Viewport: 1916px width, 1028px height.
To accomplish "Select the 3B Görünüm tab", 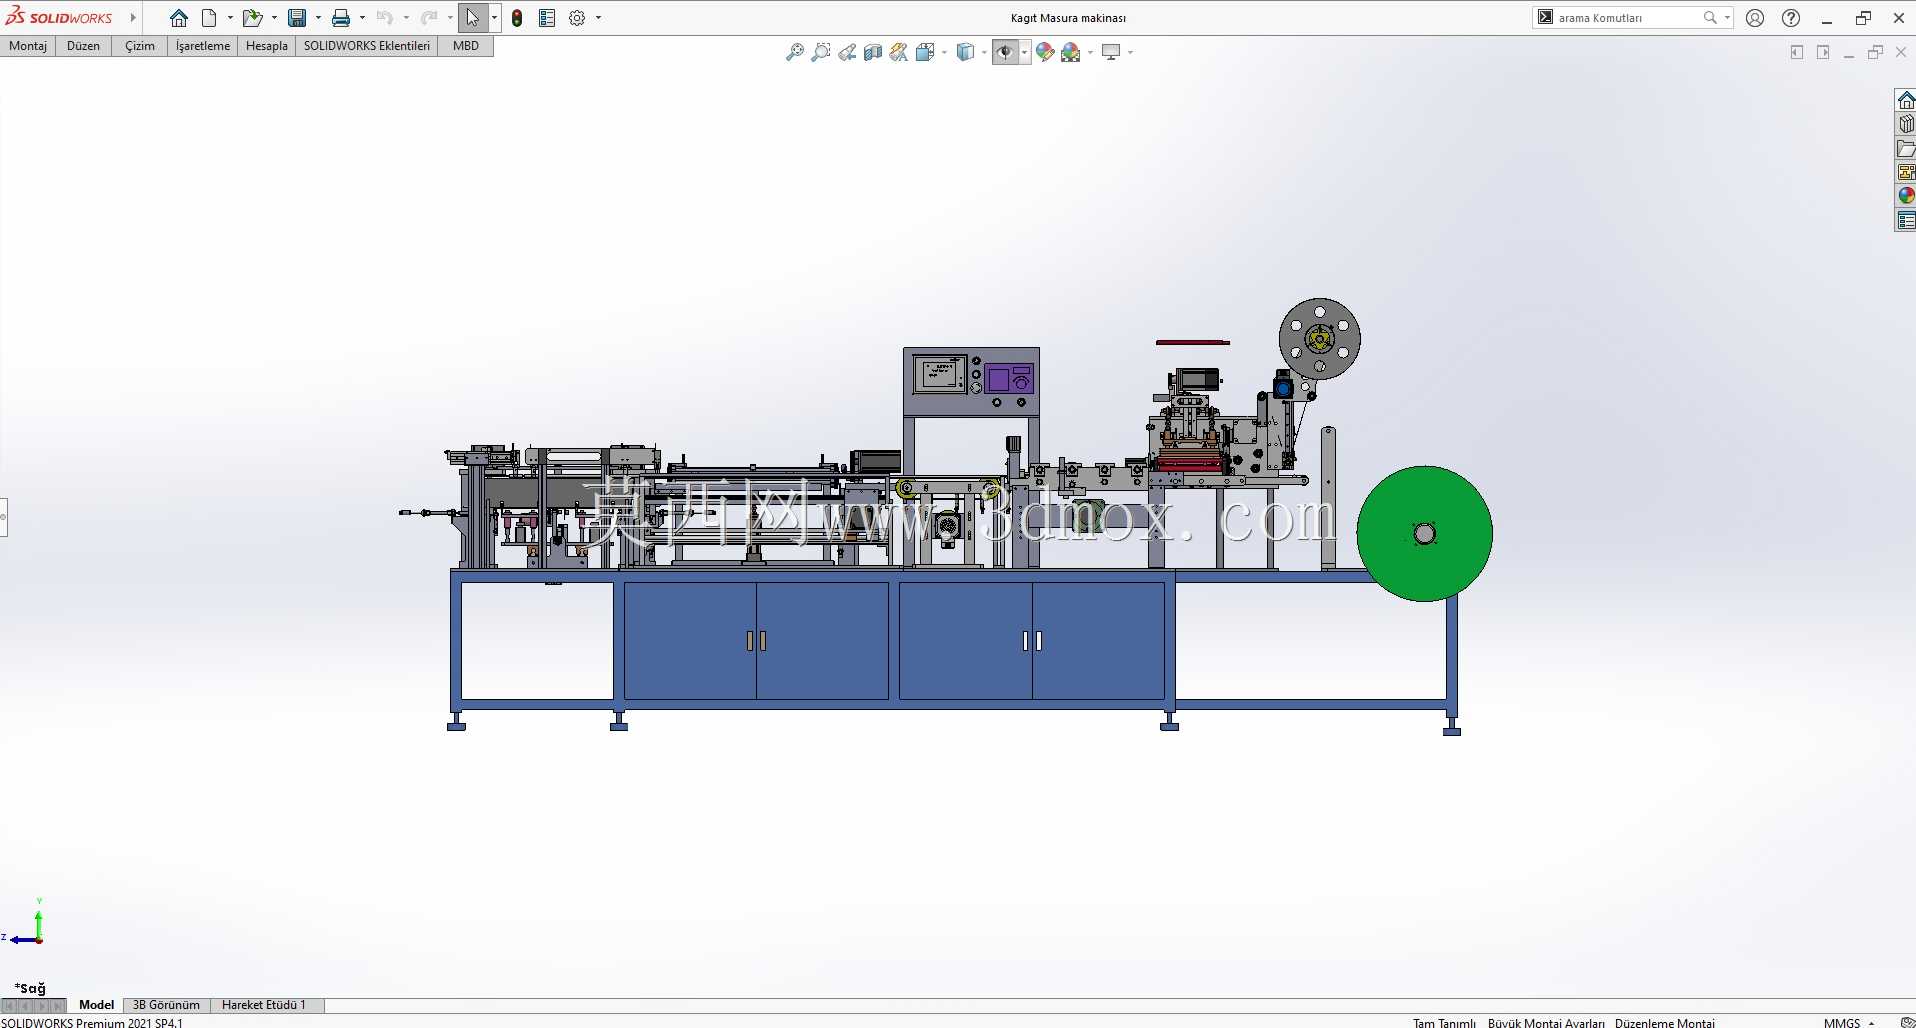I will coord(166,1005).
